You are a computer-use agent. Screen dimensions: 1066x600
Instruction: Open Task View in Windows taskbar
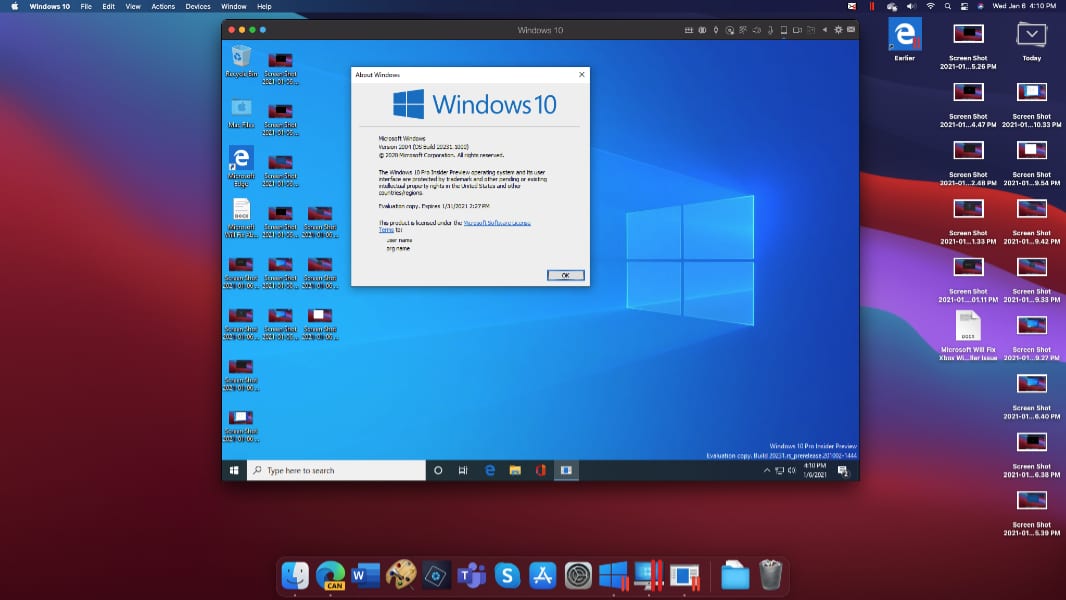463,470
